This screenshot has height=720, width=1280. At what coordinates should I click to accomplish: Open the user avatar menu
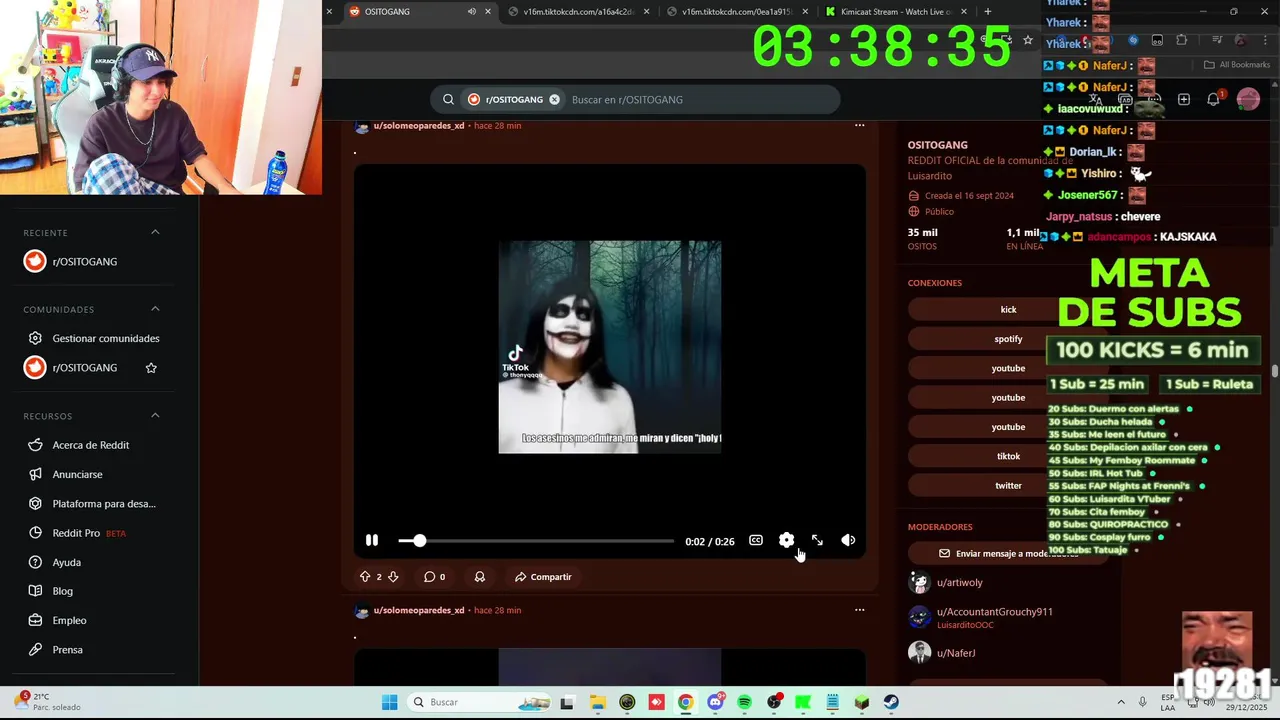(1248, 99)
